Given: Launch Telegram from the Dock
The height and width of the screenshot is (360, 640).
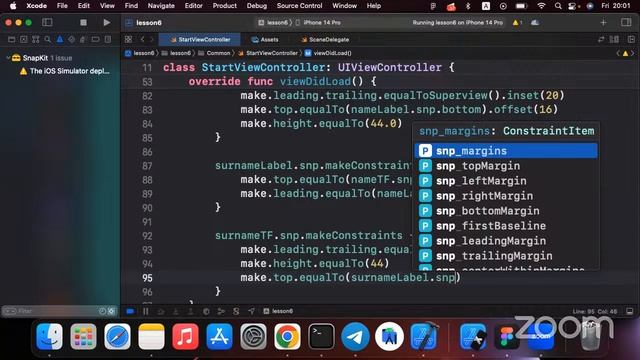Looking at the screenshot, I should pos(355,337).
